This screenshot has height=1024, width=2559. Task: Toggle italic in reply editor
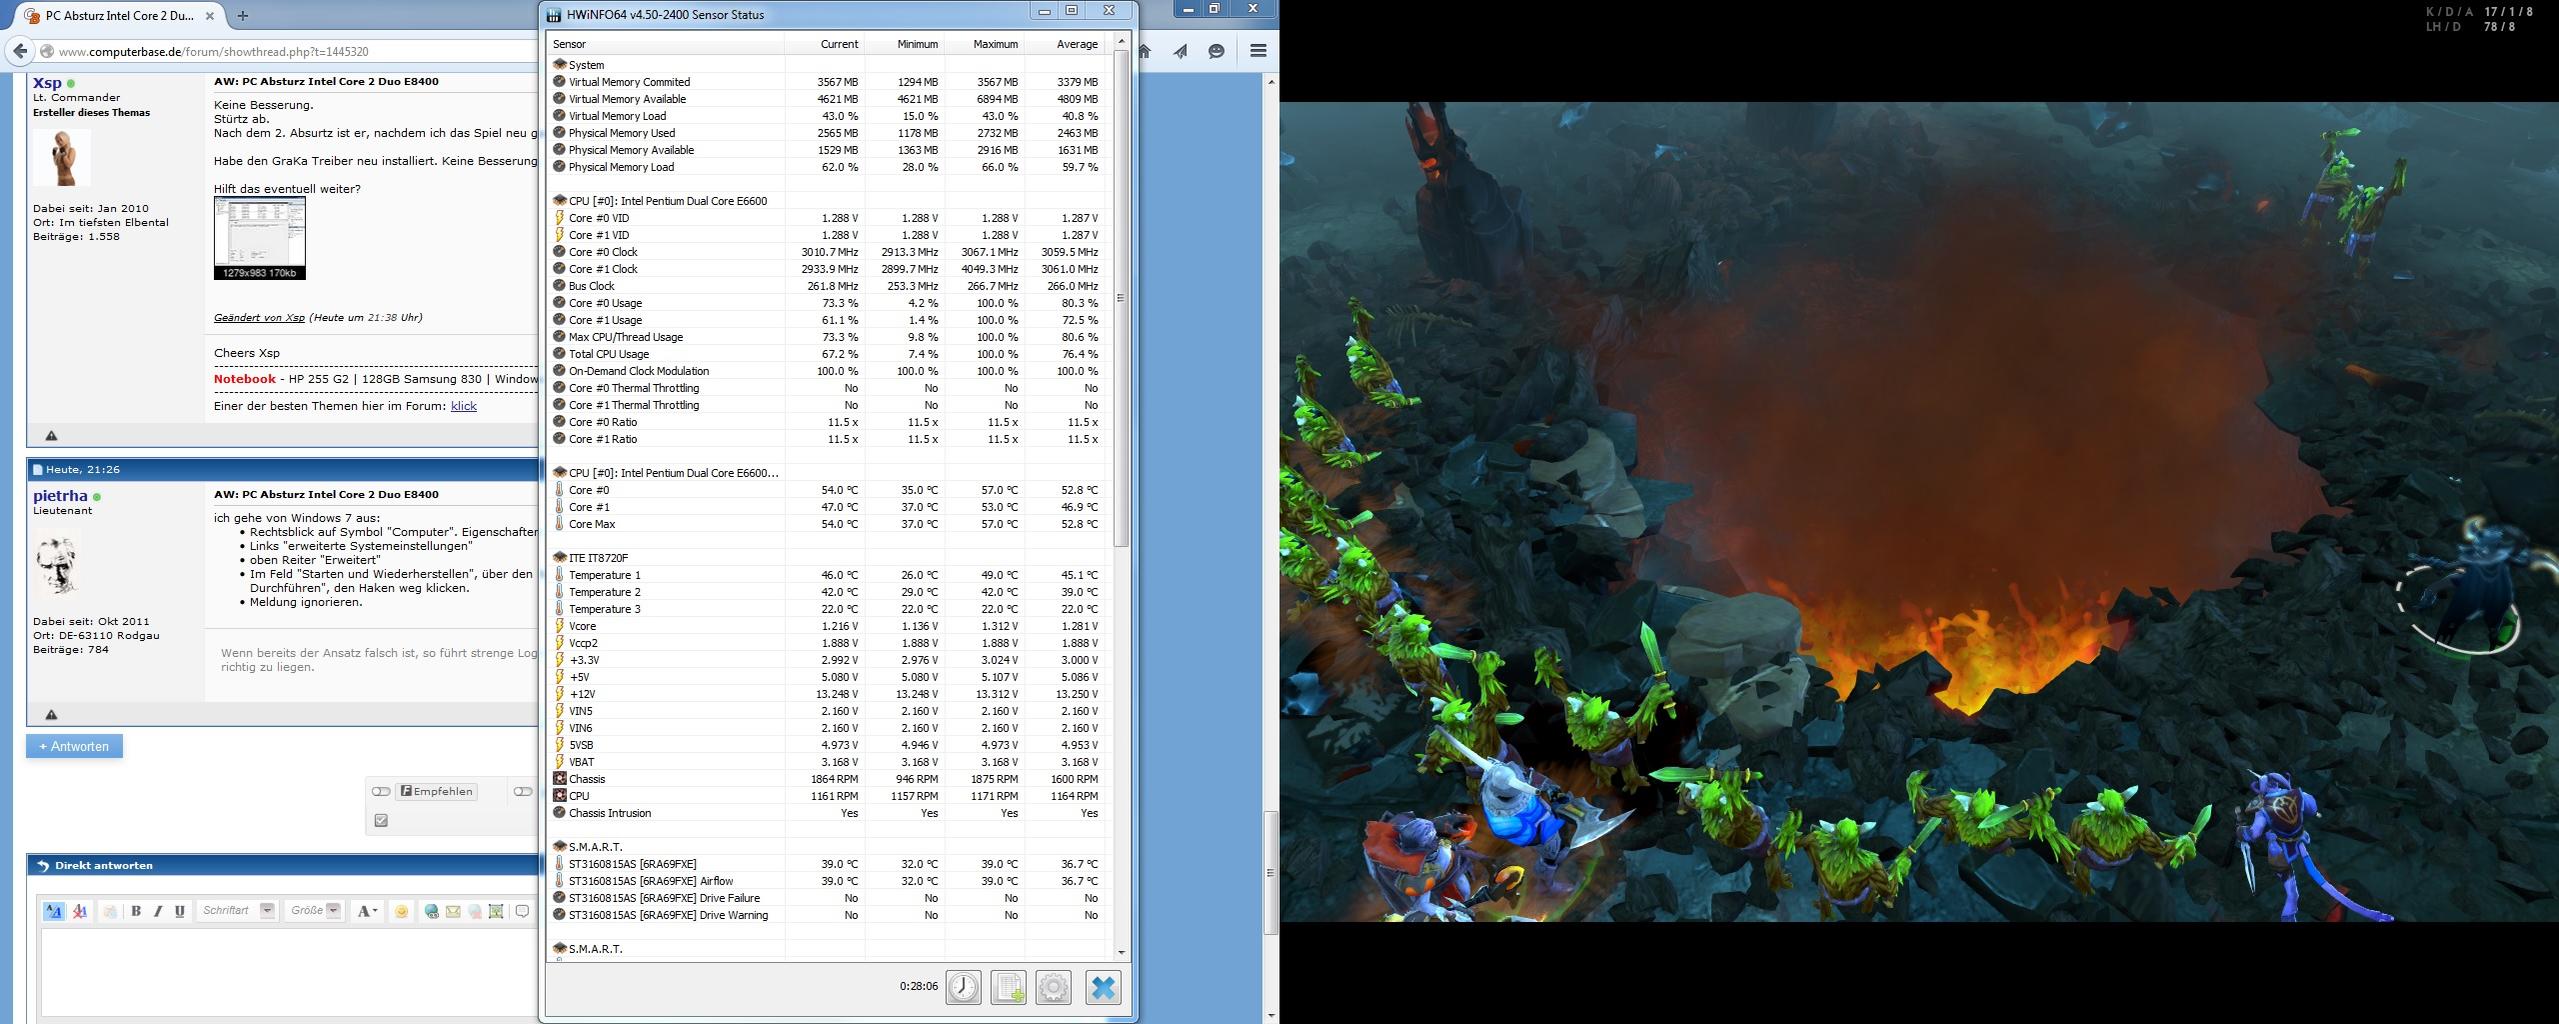[x=158, y=911]
